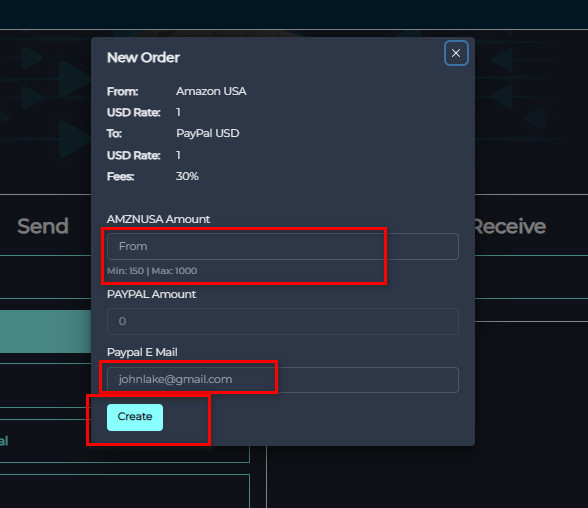Click the Send heading behind the dialog
Image resolution: width=588 pixels, height=508 pixels.
pyautogui.click(x=43, y=226)
